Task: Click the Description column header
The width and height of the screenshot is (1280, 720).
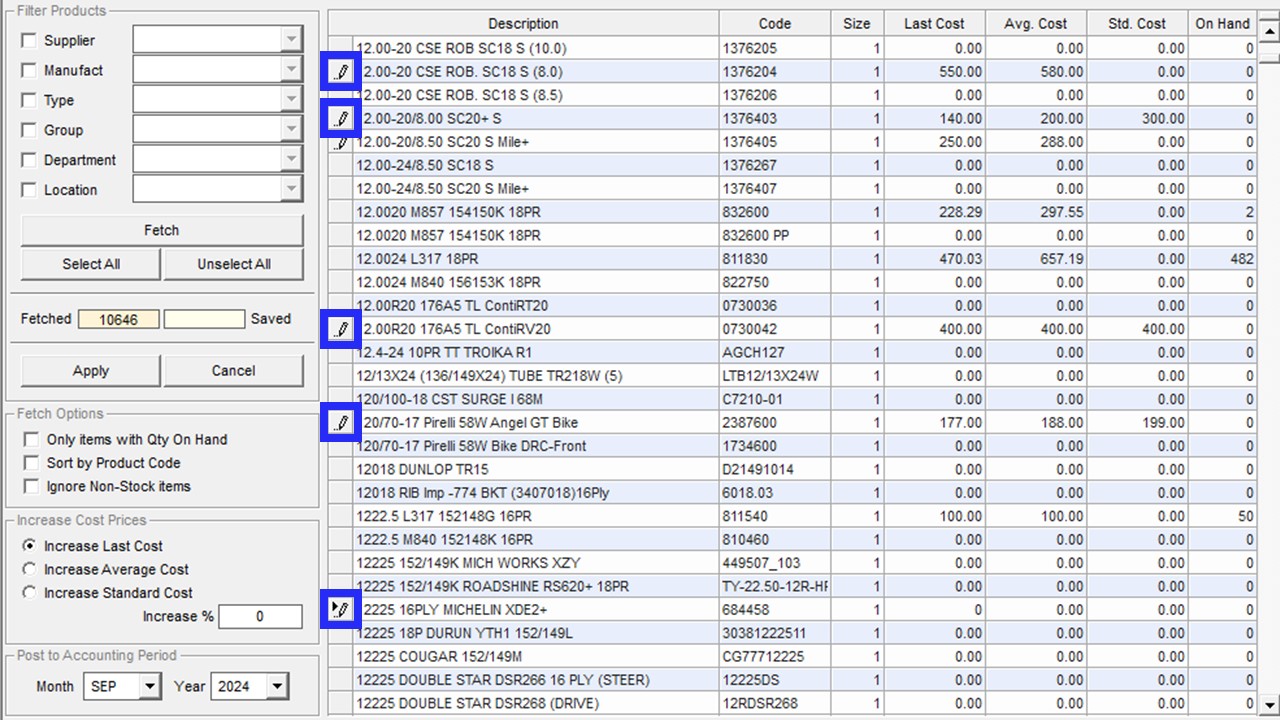Action: point(524,24)
